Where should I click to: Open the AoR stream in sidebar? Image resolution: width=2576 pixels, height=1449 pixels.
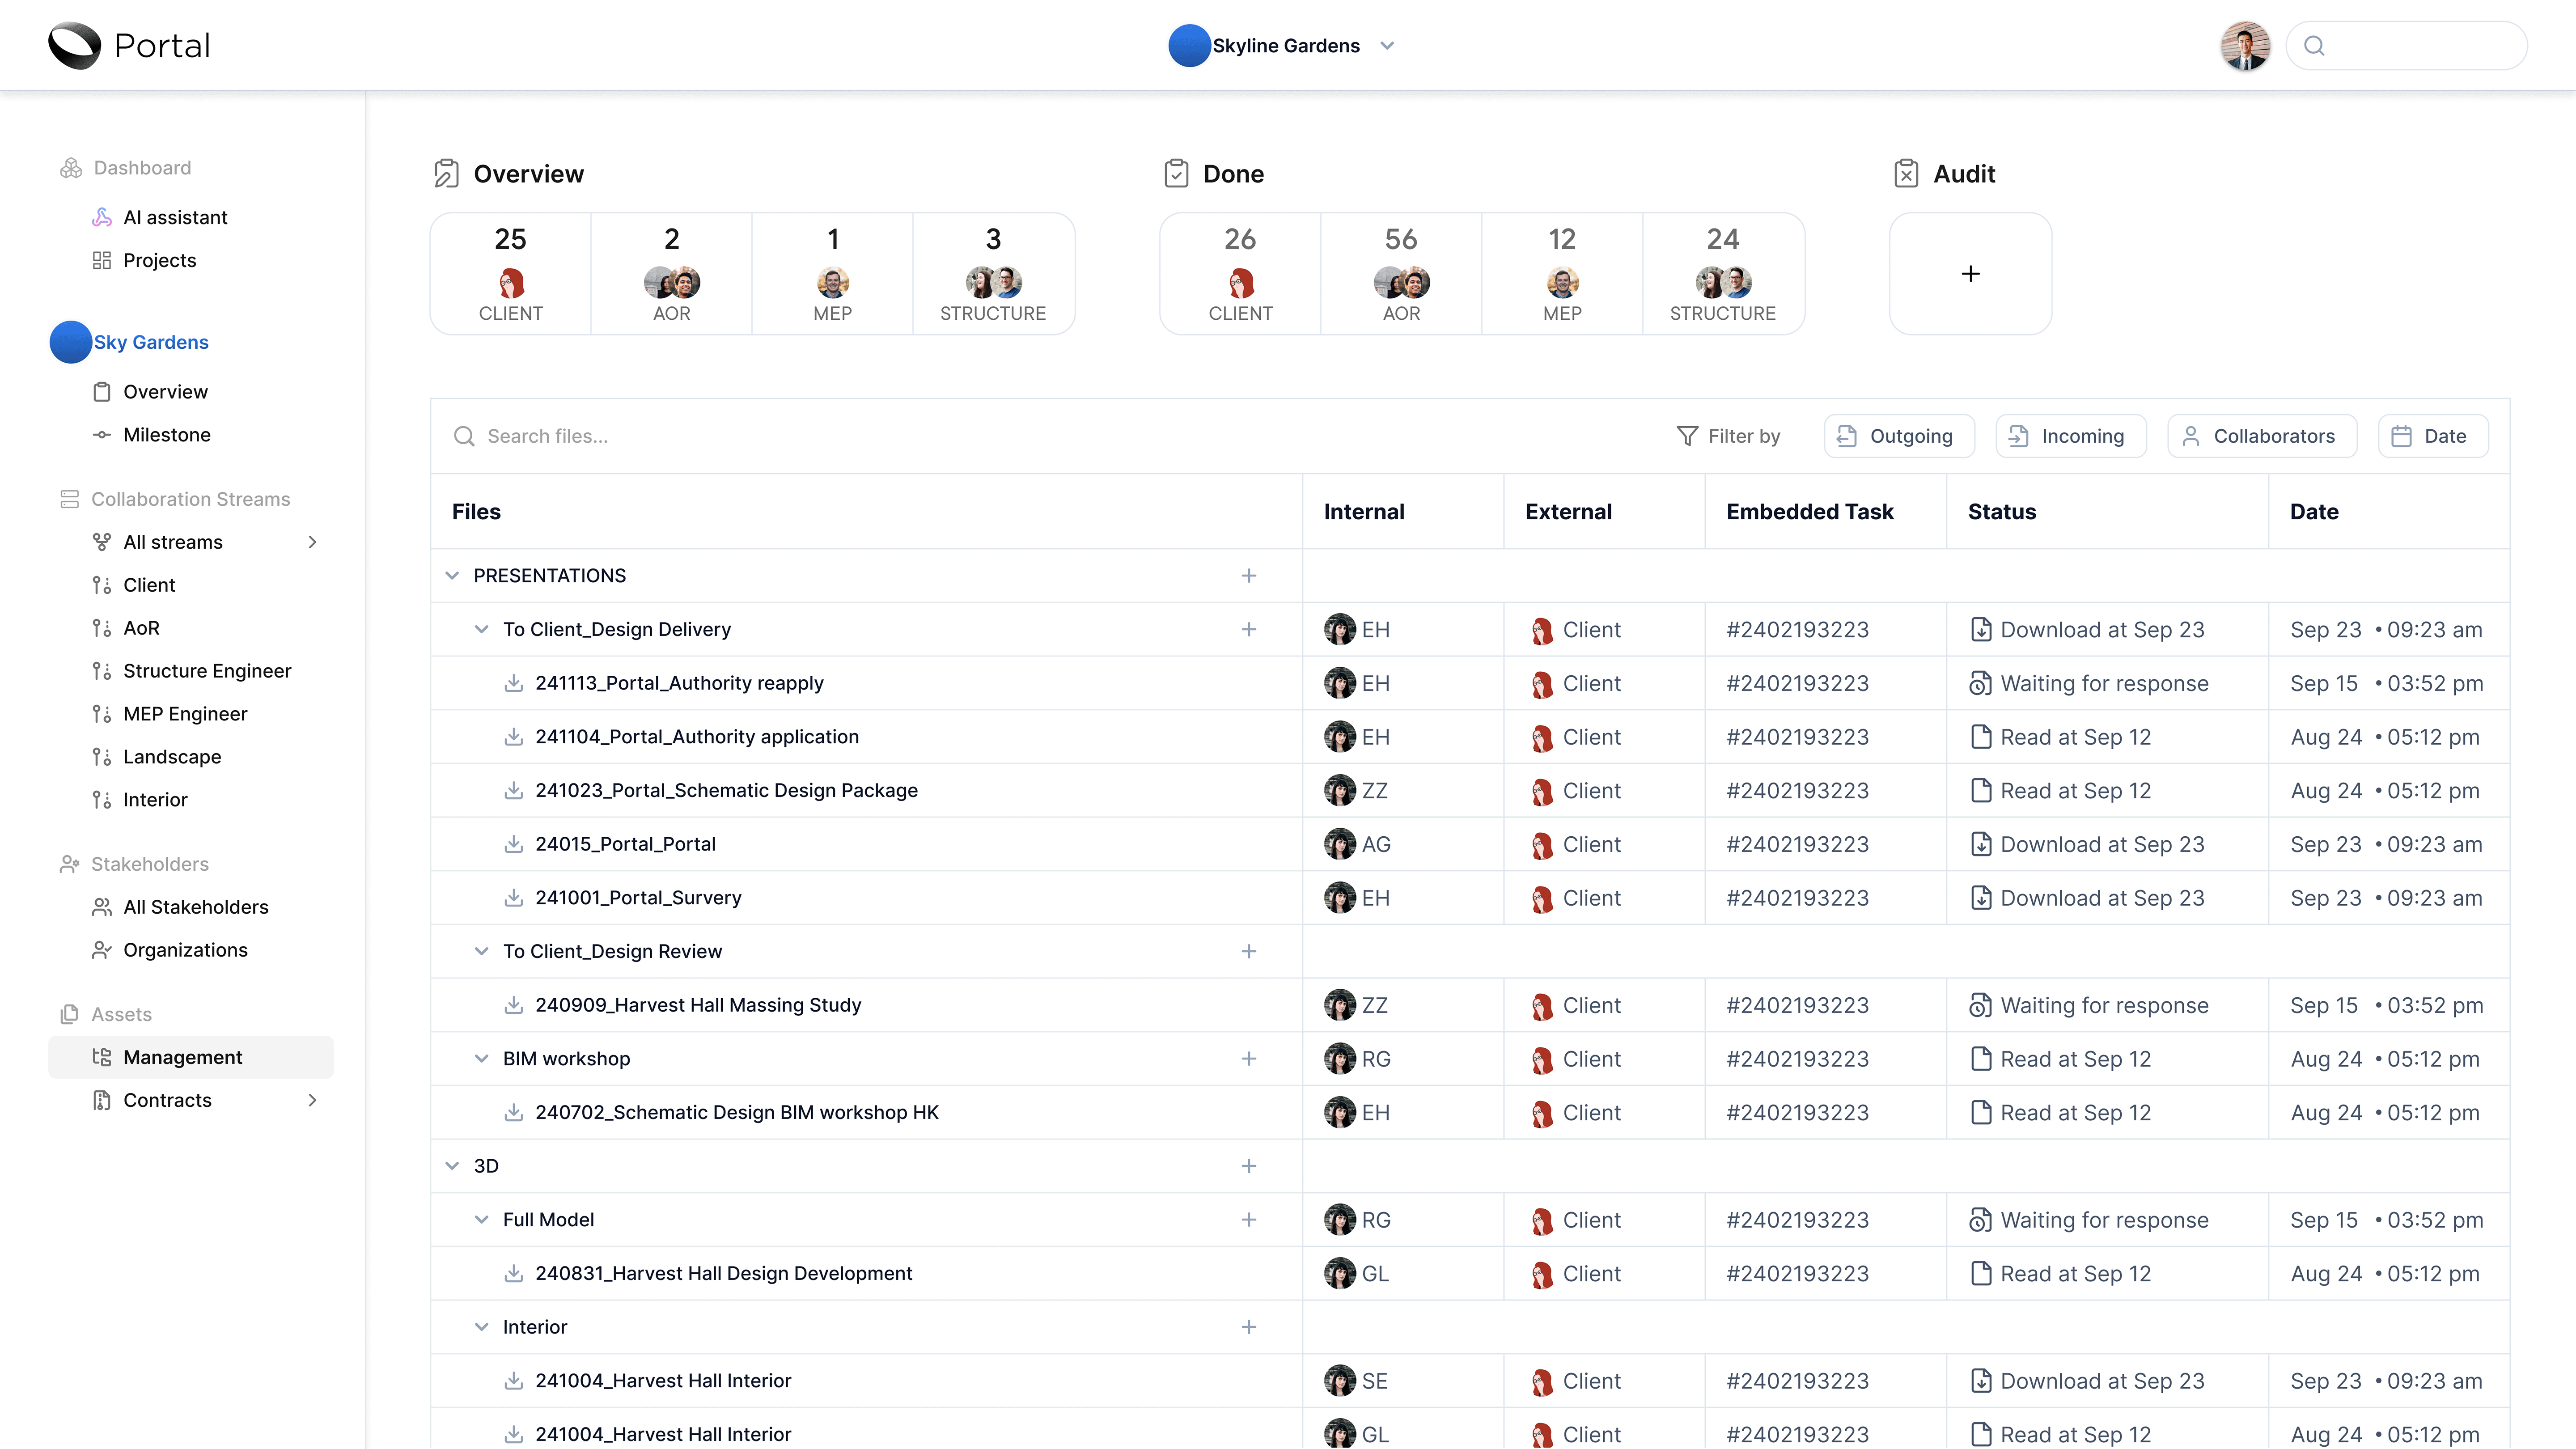point(141,628)
